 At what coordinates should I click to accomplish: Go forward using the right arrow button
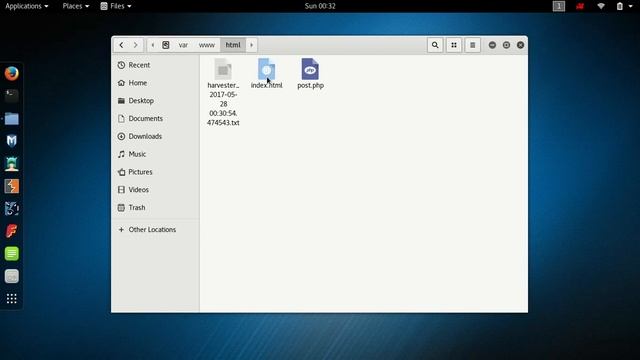coord(136,45)
